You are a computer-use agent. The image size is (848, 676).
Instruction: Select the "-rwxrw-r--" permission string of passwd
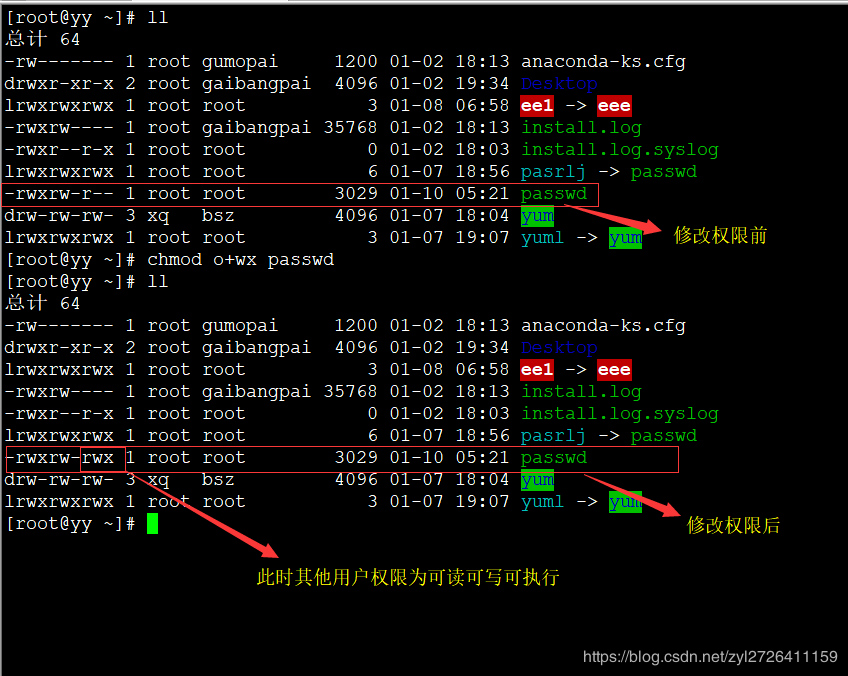[x=59, y=194]
